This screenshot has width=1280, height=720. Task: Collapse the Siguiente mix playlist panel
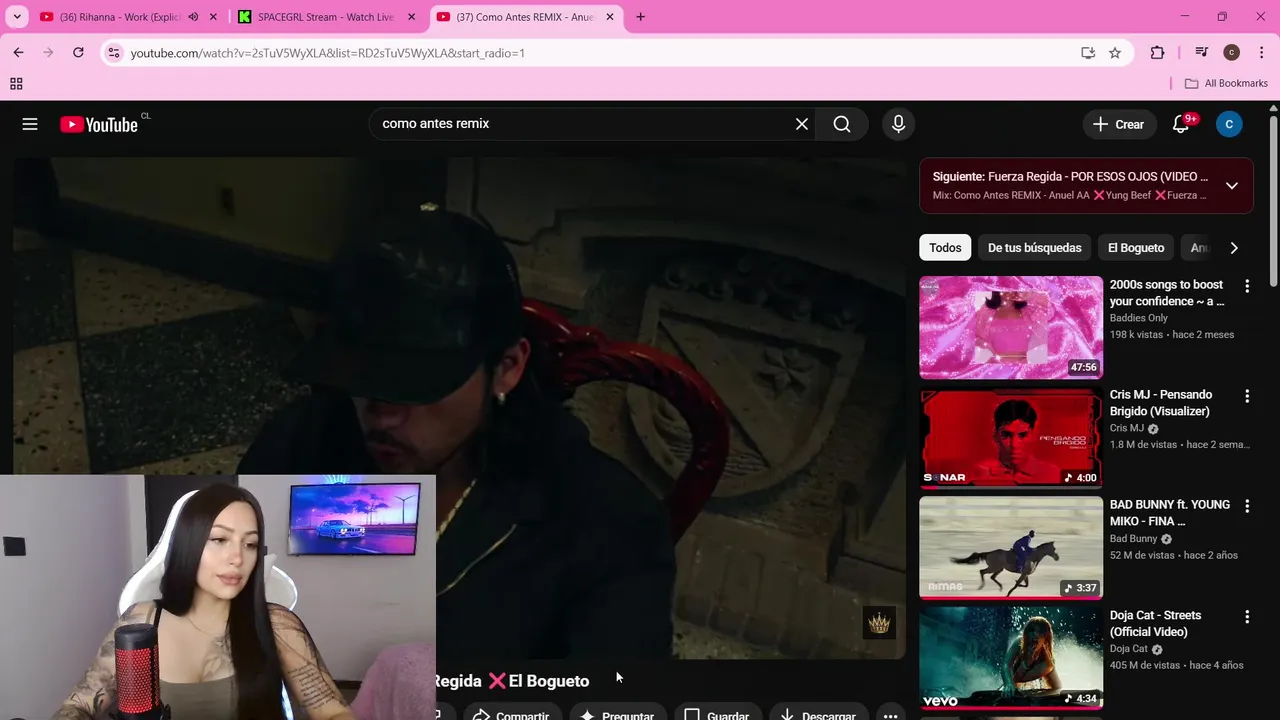pyautogui.click(x=1232, y=185)
